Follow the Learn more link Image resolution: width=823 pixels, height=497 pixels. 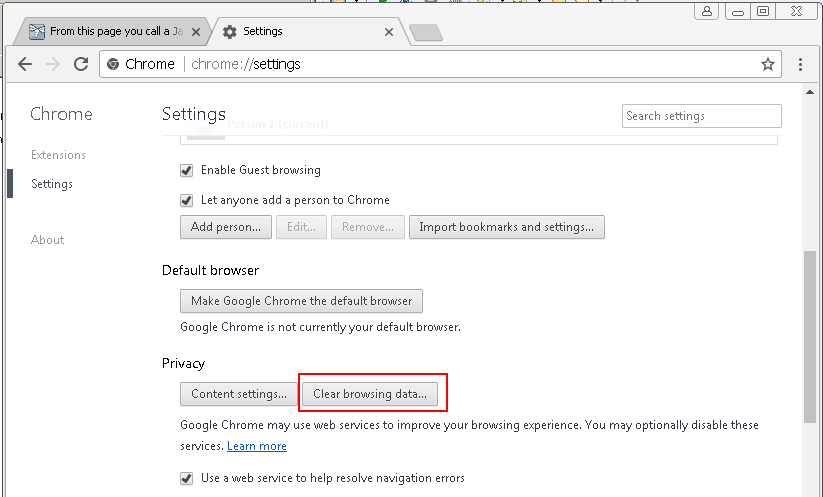click(x=257, y=446)
